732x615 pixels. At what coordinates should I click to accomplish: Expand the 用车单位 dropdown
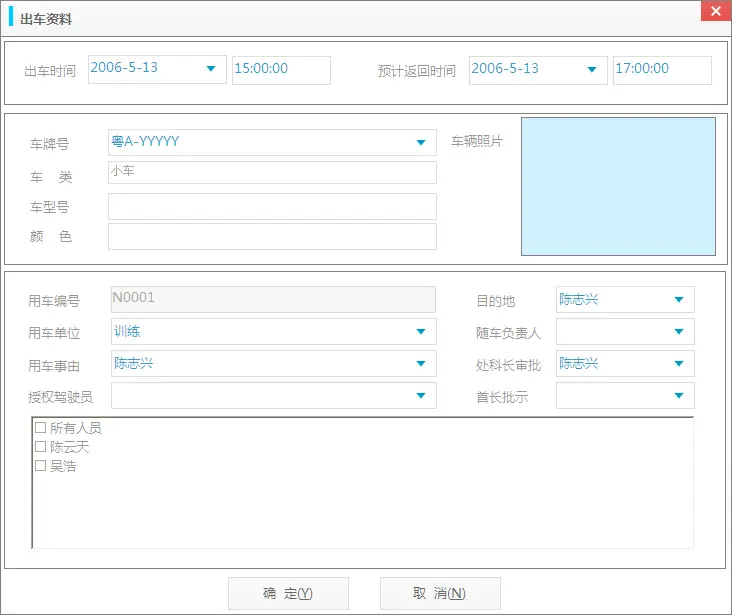(420, 332)
